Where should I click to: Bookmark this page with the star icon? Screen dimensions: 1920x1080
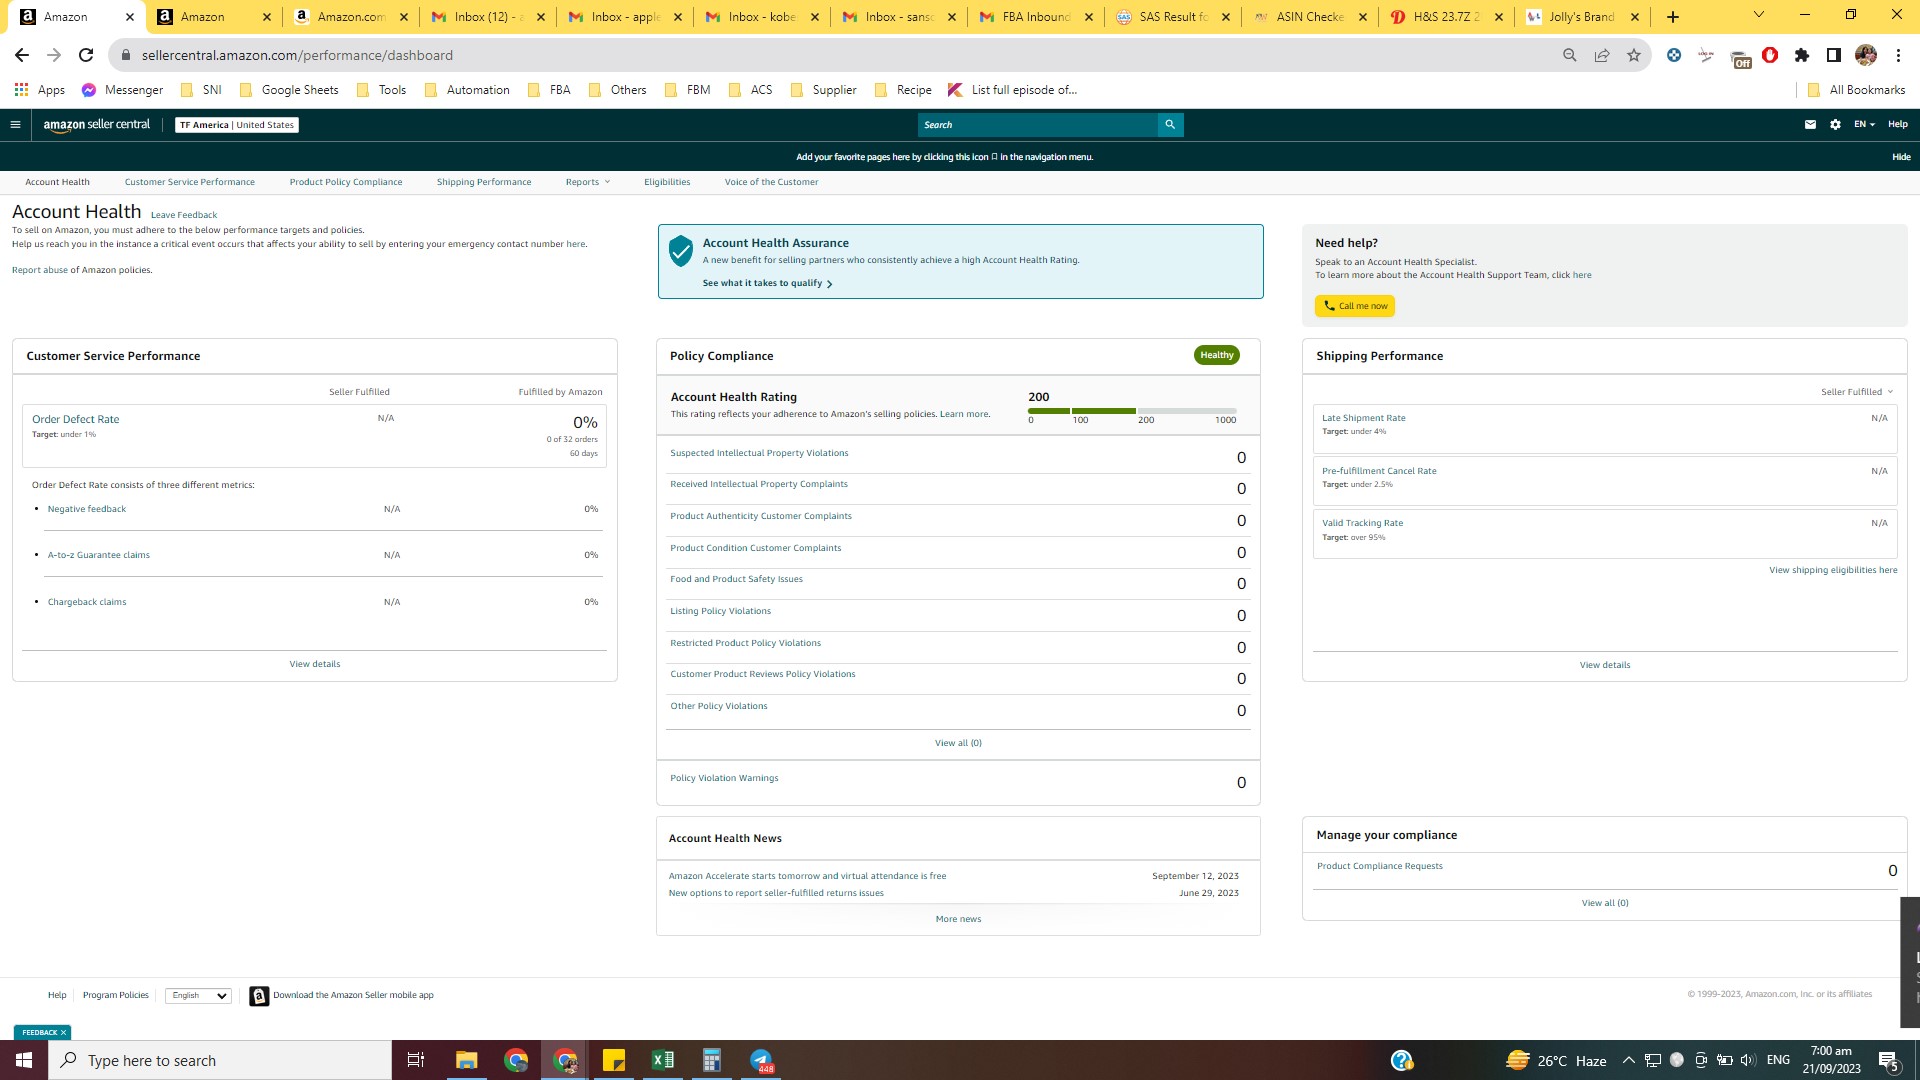(x=1634, y=55)
